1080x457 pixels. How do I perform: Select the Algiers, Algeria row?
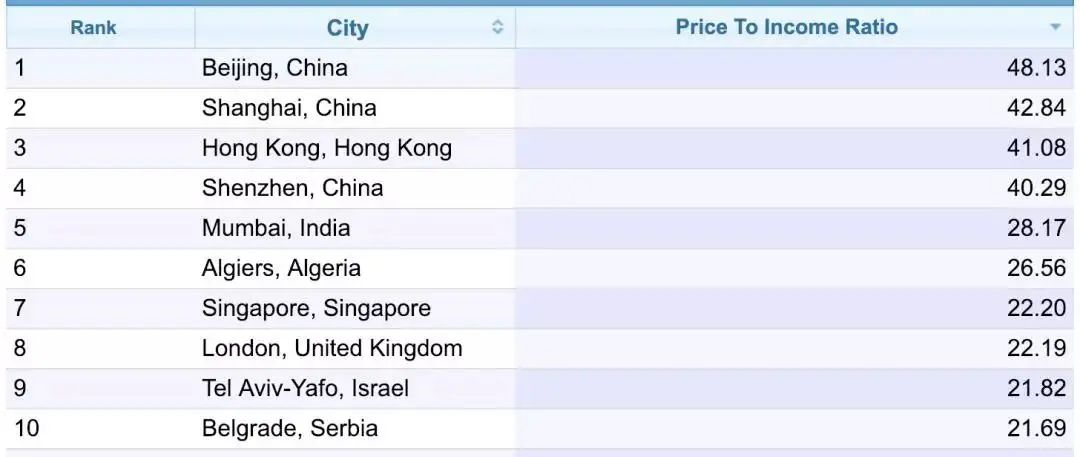pos(540,268)
